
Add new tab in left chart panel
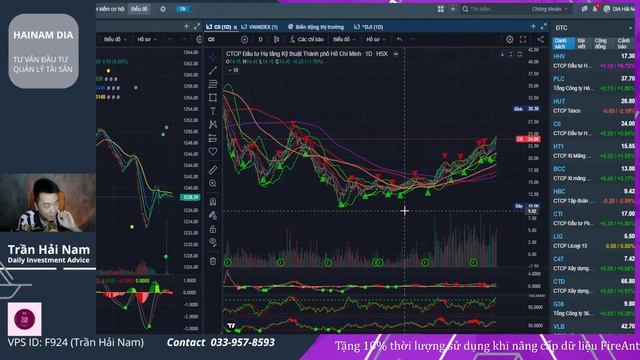click(x=186, y=27)
